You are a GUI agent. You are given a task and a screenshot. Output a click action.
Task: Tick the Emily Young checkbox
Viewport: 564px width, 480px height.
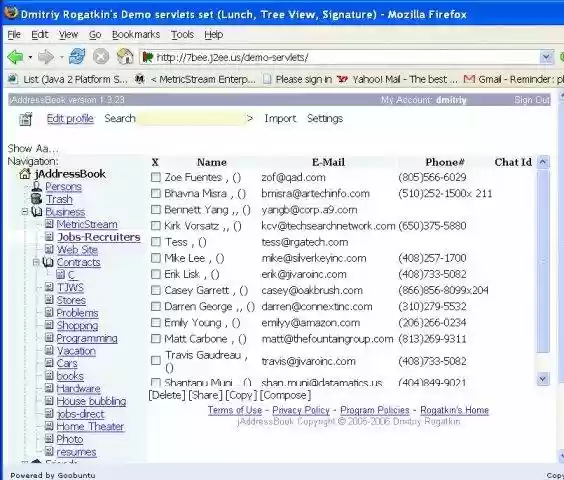pyautogui.click(x=155, y=322)
